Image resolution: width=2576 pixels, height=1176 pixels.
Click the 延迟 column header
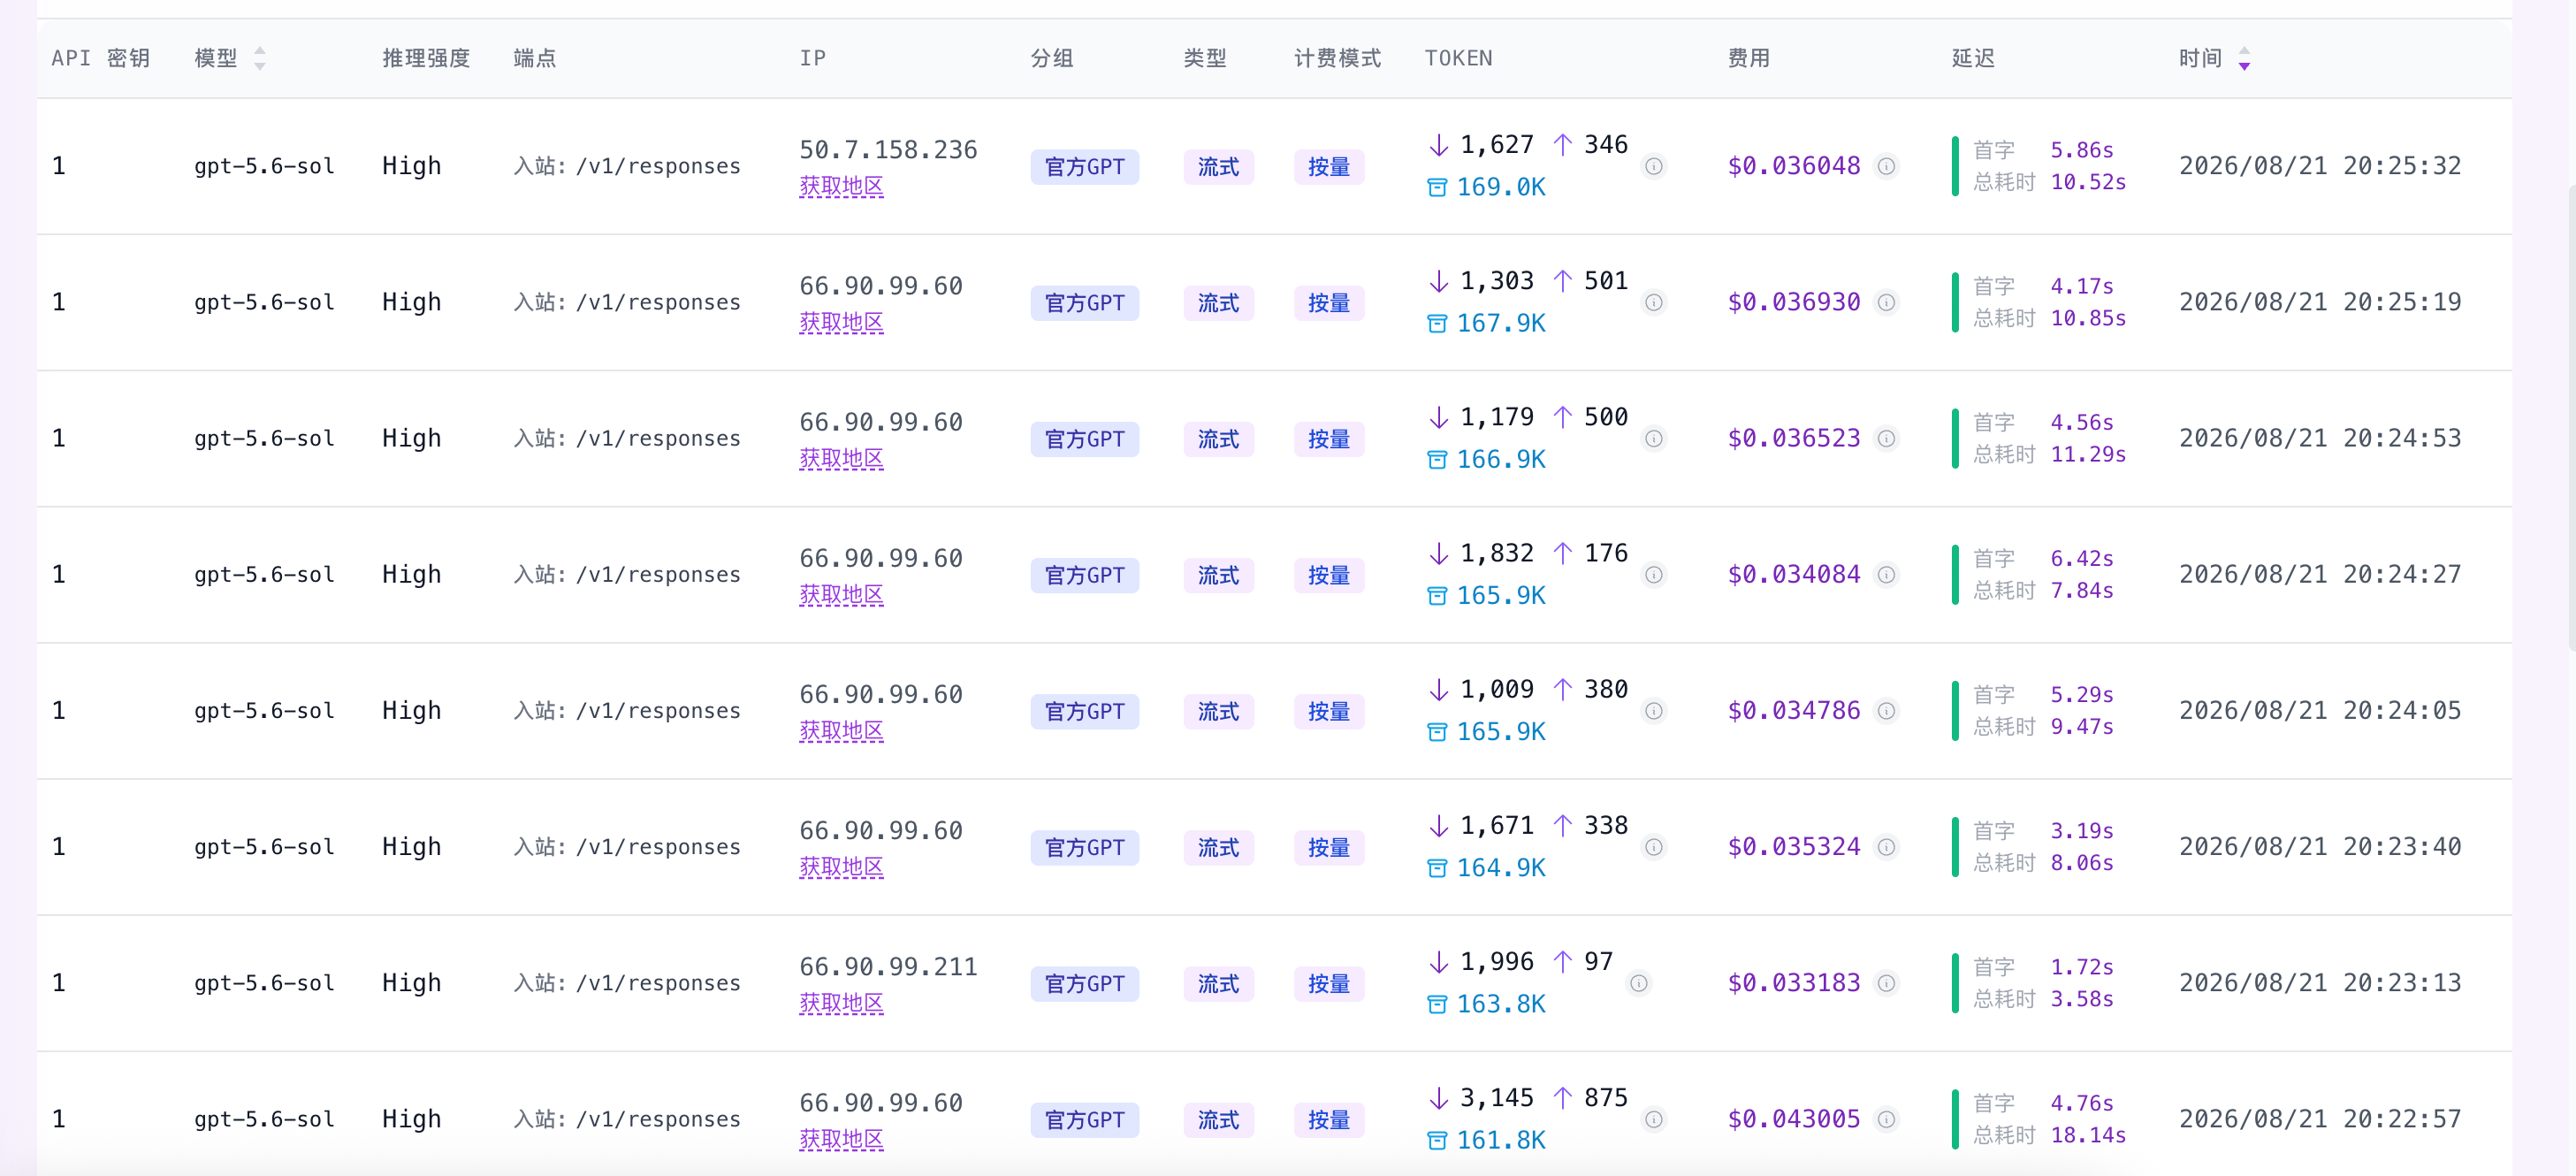1973,58
